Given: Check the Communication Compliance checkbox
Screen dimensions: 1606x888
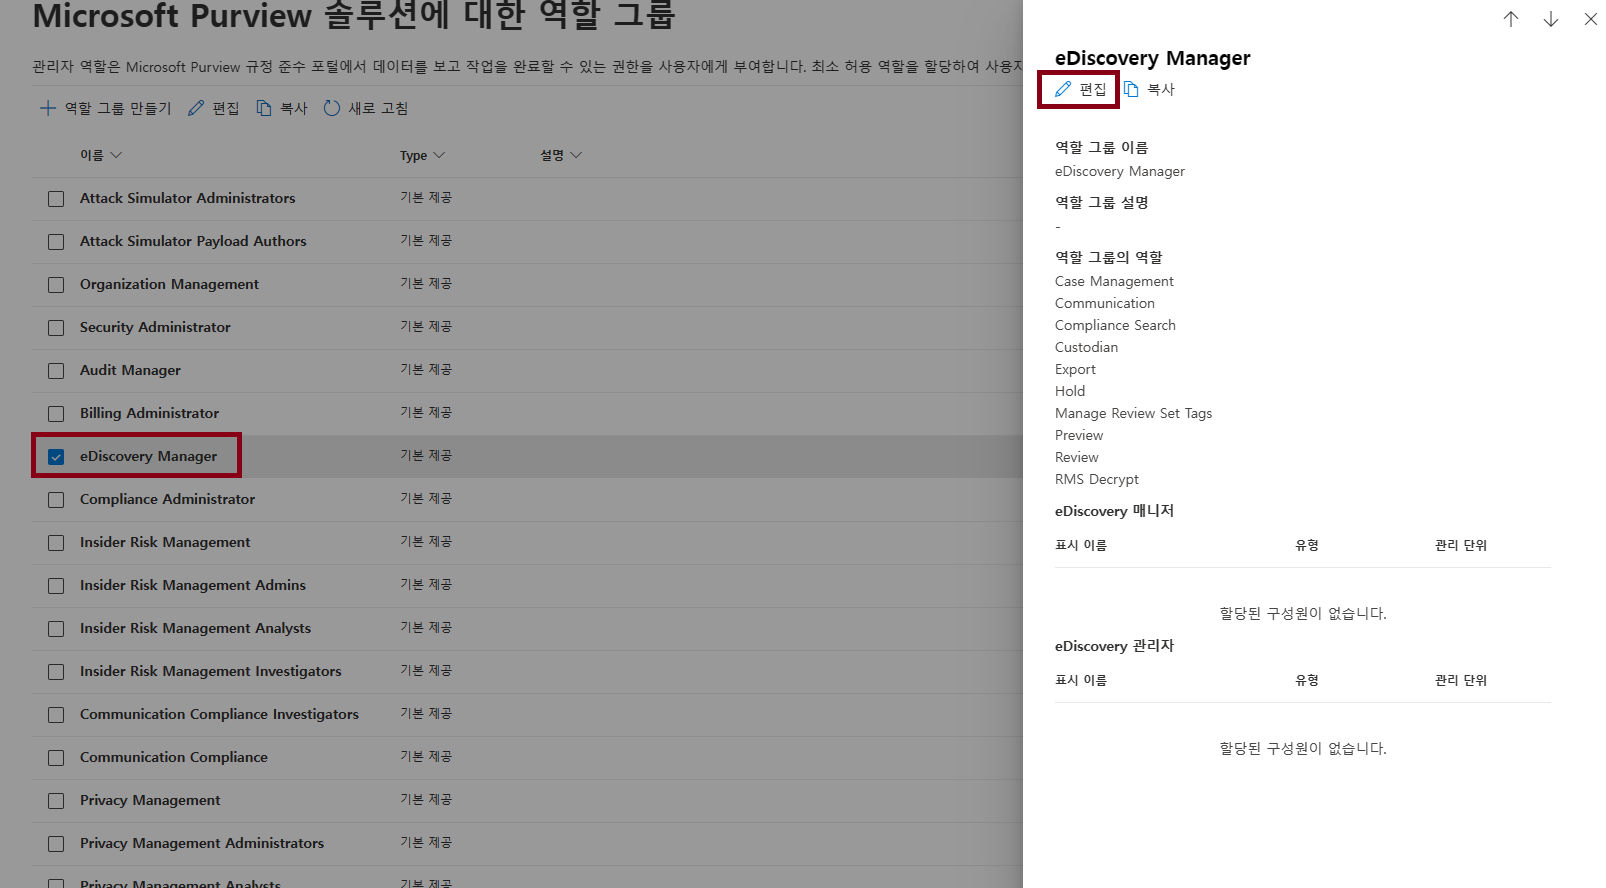Looking at the screenshot, I should pyautogui.click(x=56, y=758).
